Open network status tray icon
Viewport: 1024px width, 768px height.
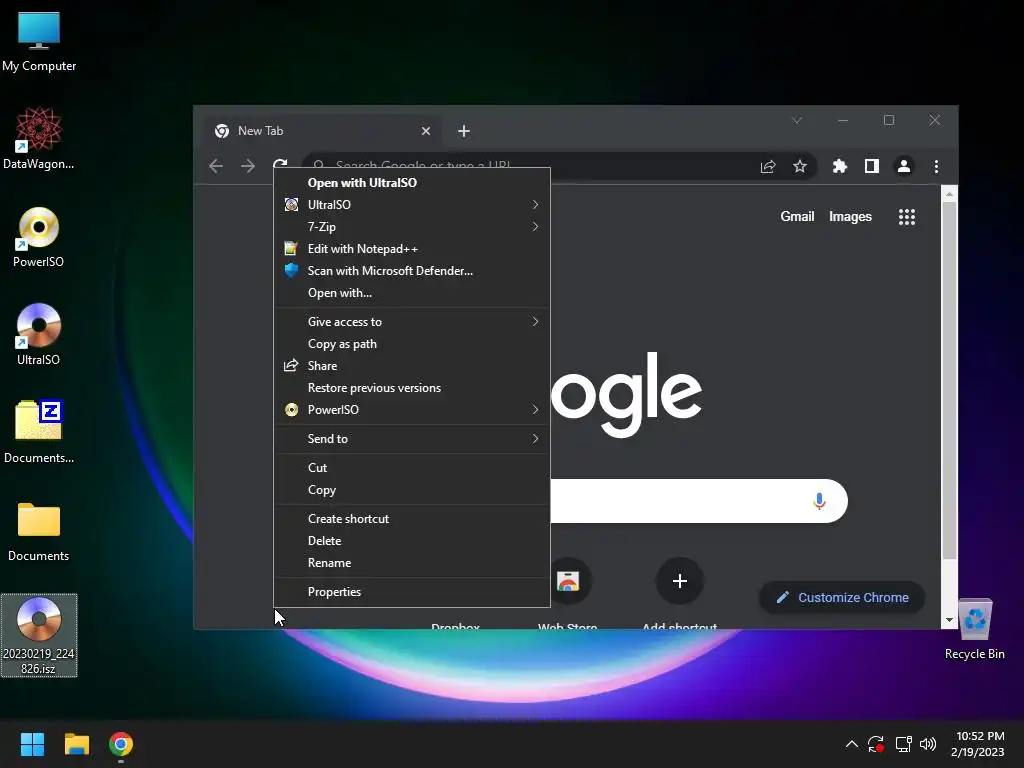903,744
